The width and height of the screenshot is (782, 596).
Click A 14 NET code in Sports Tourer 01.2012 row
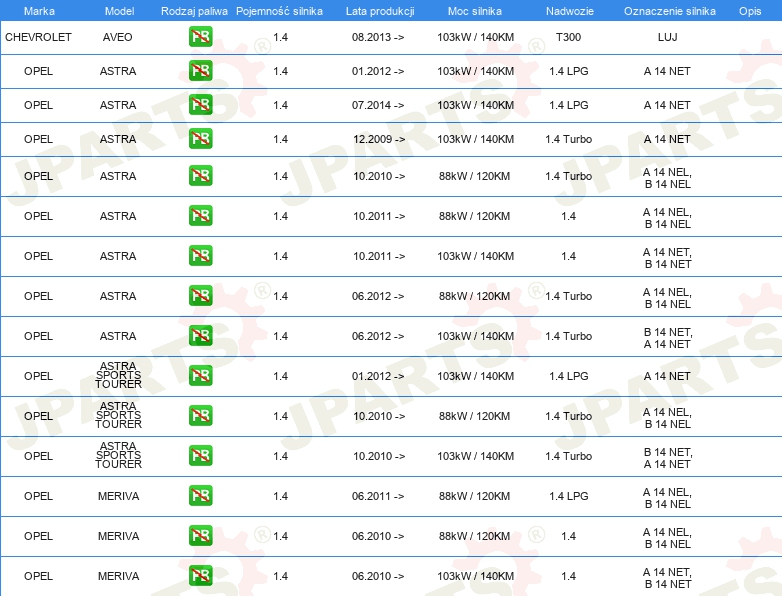point(667,376)
